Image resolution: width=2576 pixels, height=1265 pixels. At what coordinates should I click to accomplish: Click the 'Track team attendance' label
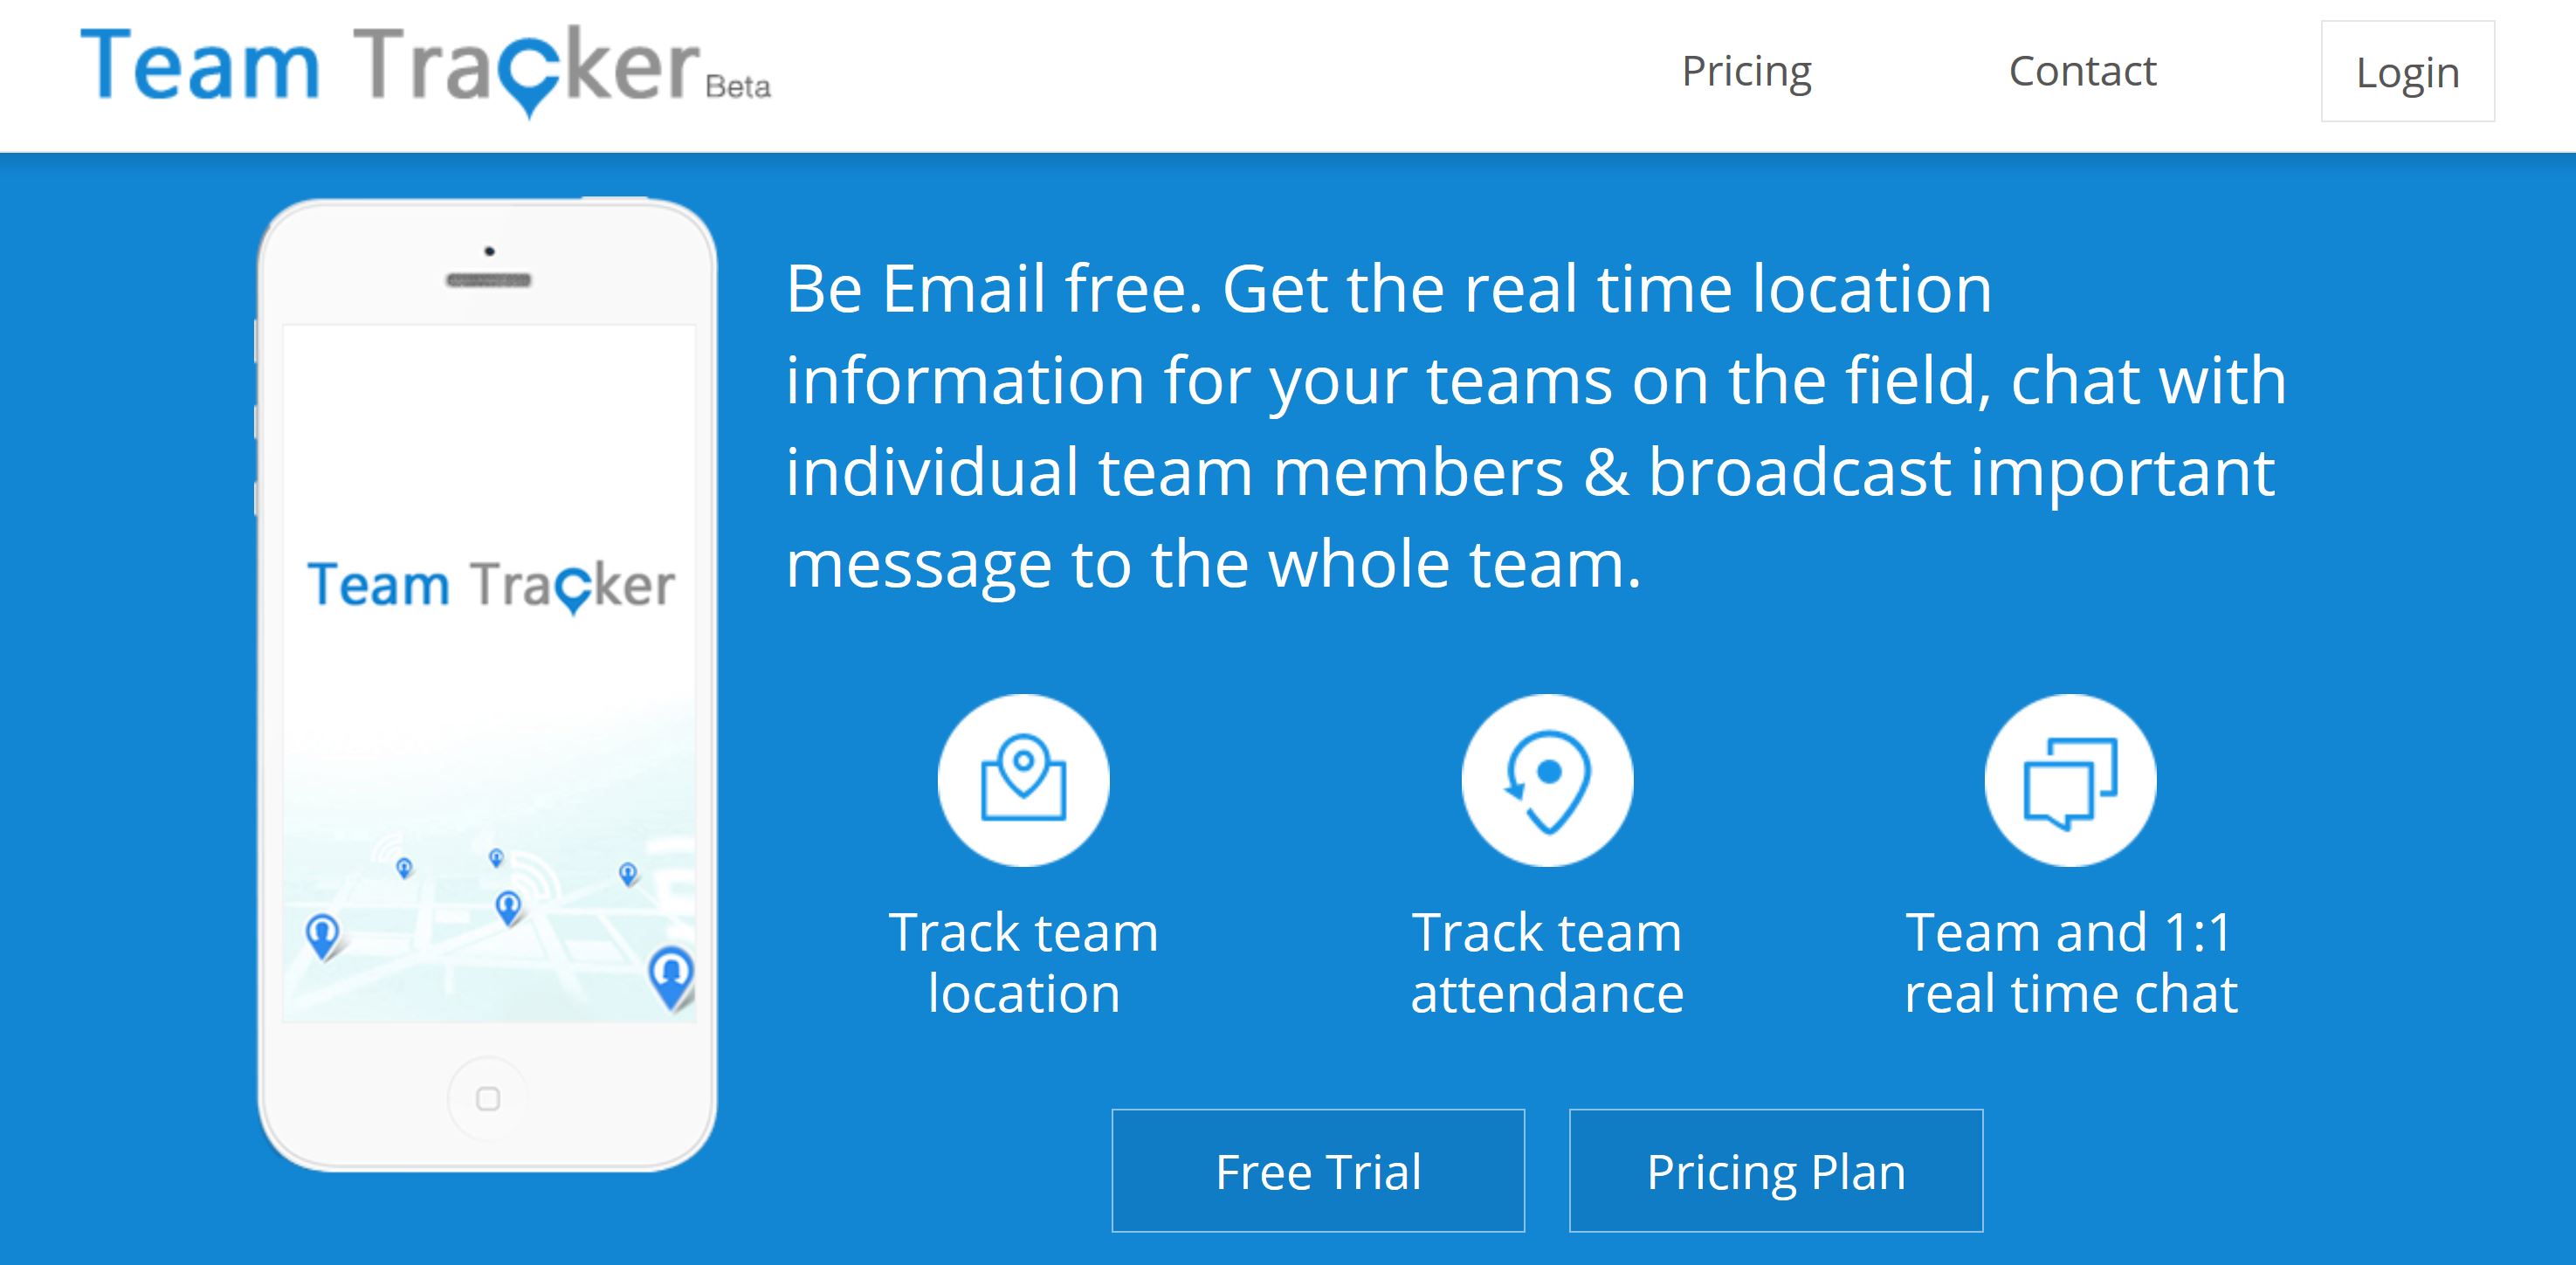tap(1547, 963)
